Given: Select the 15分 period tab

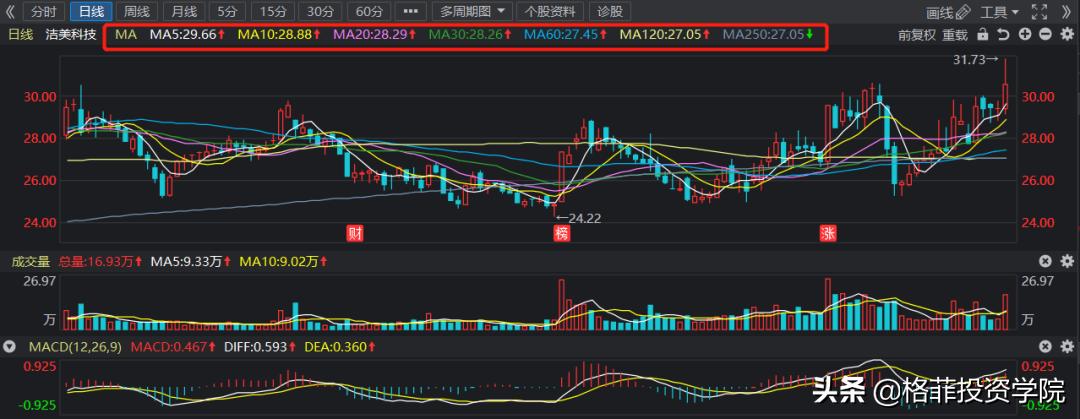Looking at the screenshot, I should point(273,12).
